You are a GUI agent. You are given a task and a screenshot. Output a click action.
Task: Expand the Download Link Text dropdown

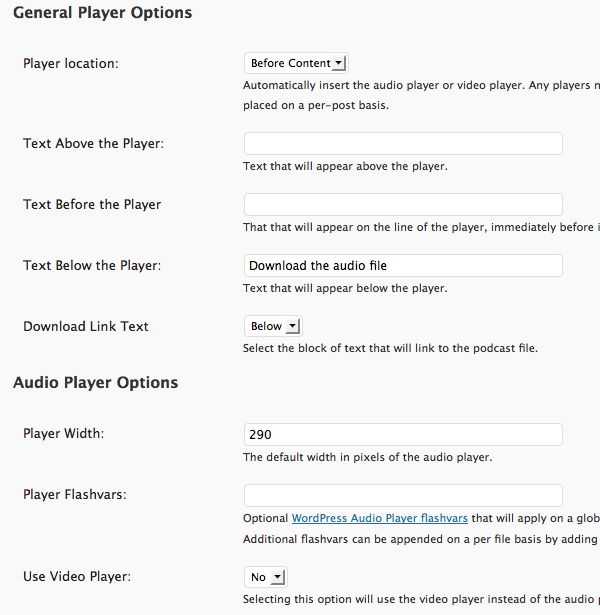(272, 326)
